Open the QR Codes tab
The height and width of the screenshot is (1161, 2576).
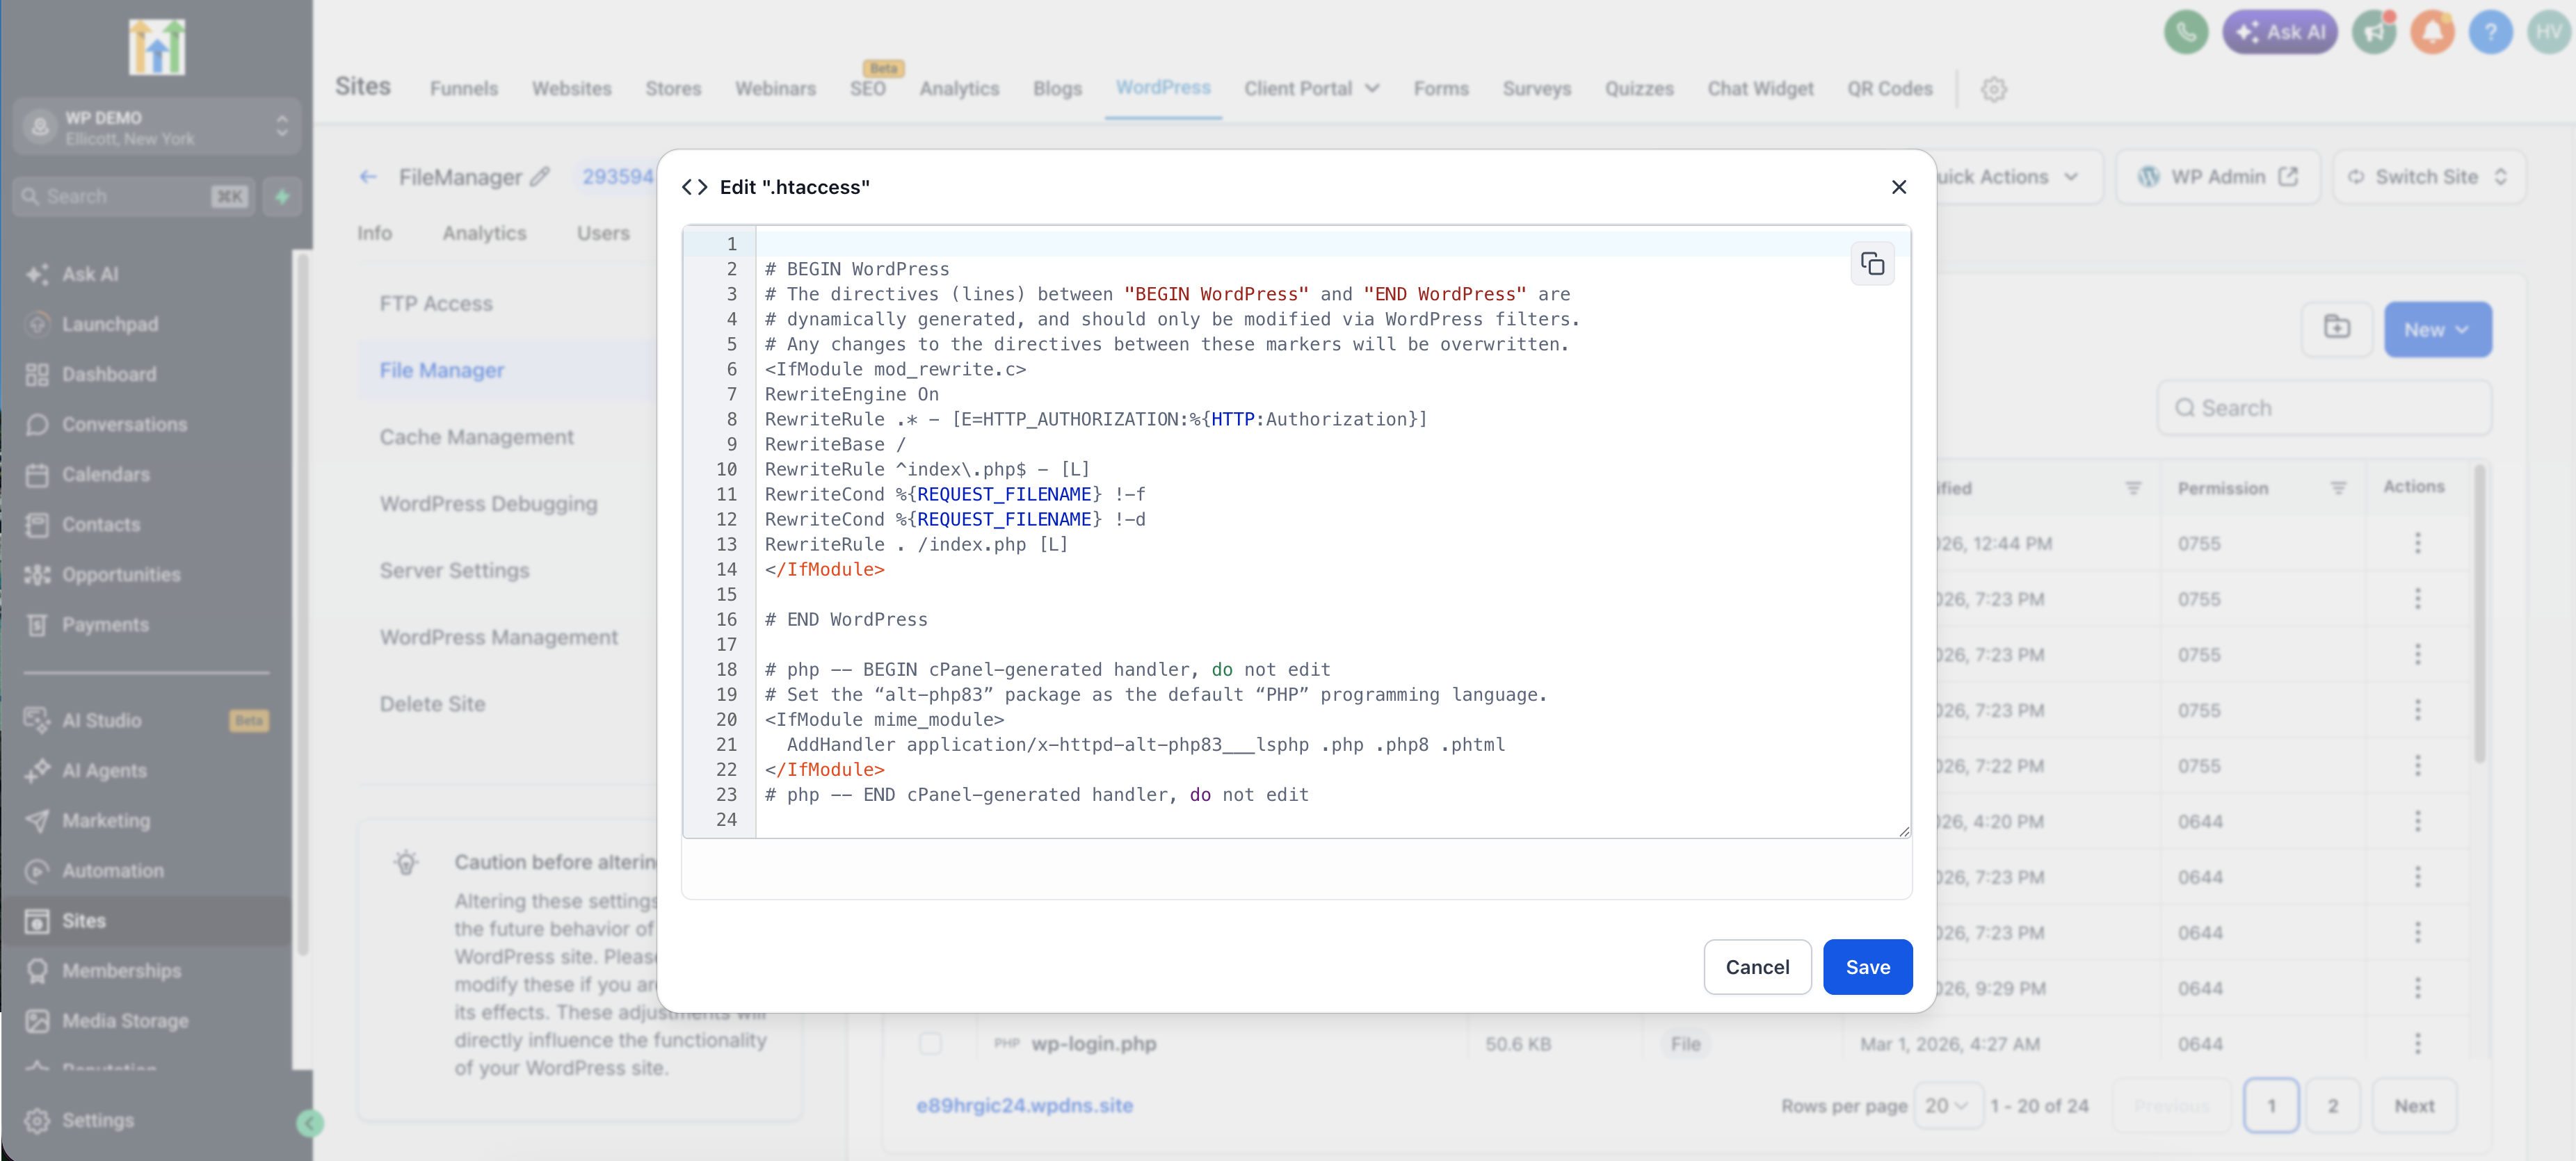pos(1889,88)
